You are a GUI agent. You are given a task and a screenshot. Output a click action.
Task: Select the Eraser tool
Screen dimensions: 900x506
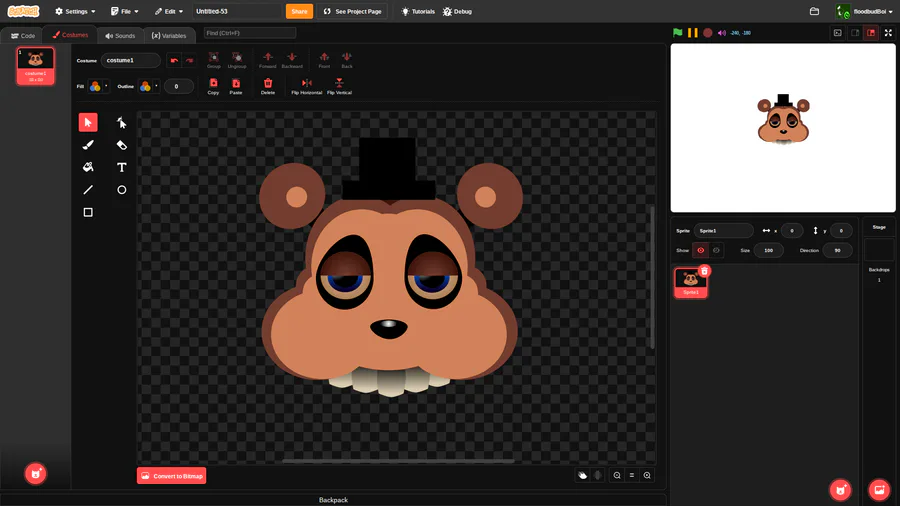(x=121, y=145)
